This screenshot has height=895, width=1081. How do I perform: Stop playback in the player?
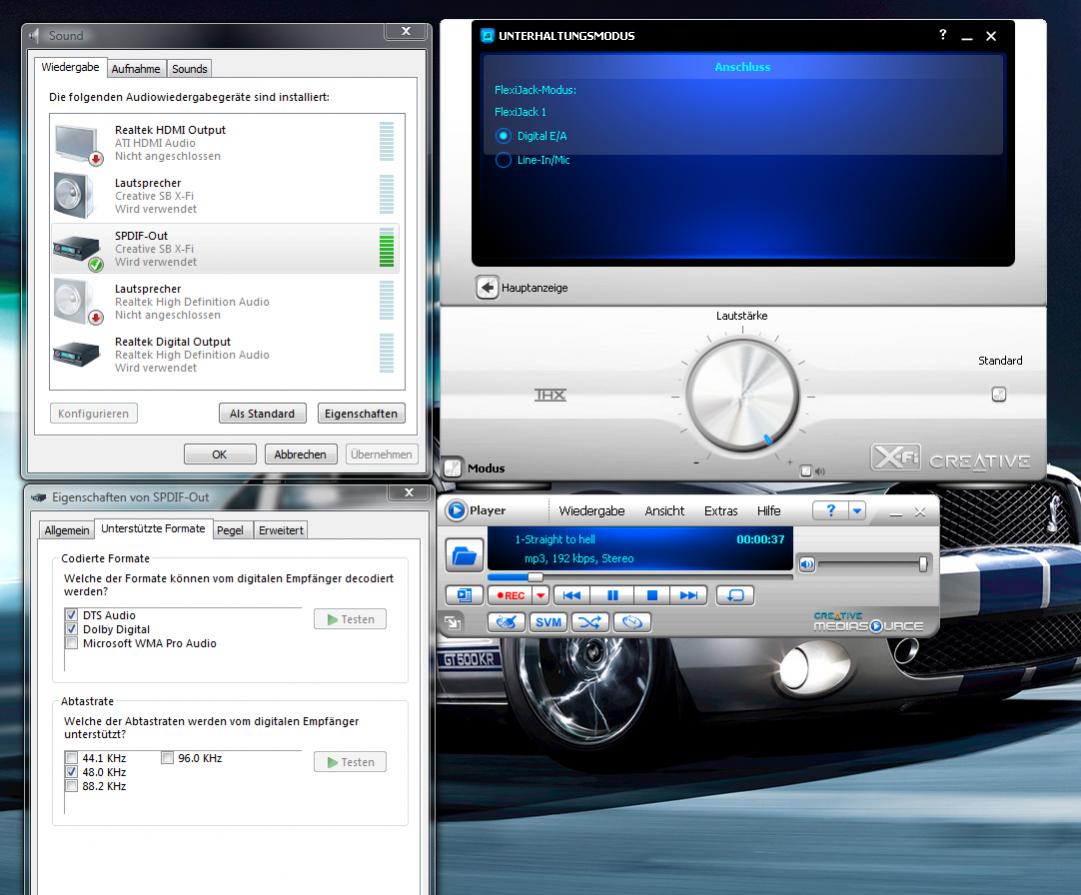(651, 595)
